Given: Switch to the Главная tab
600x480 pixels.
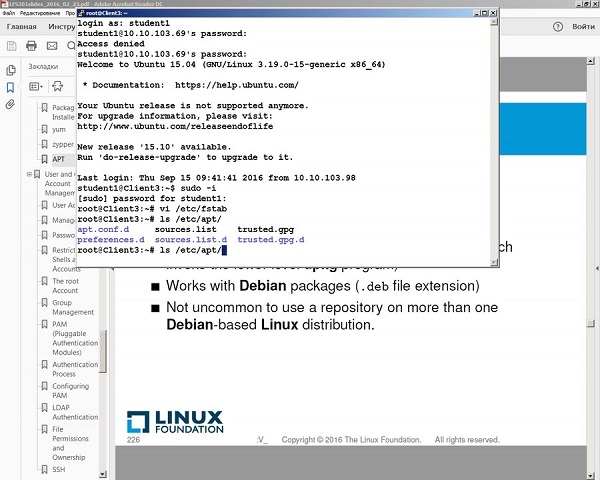Looking at the screenshot, I should [21, 26].
